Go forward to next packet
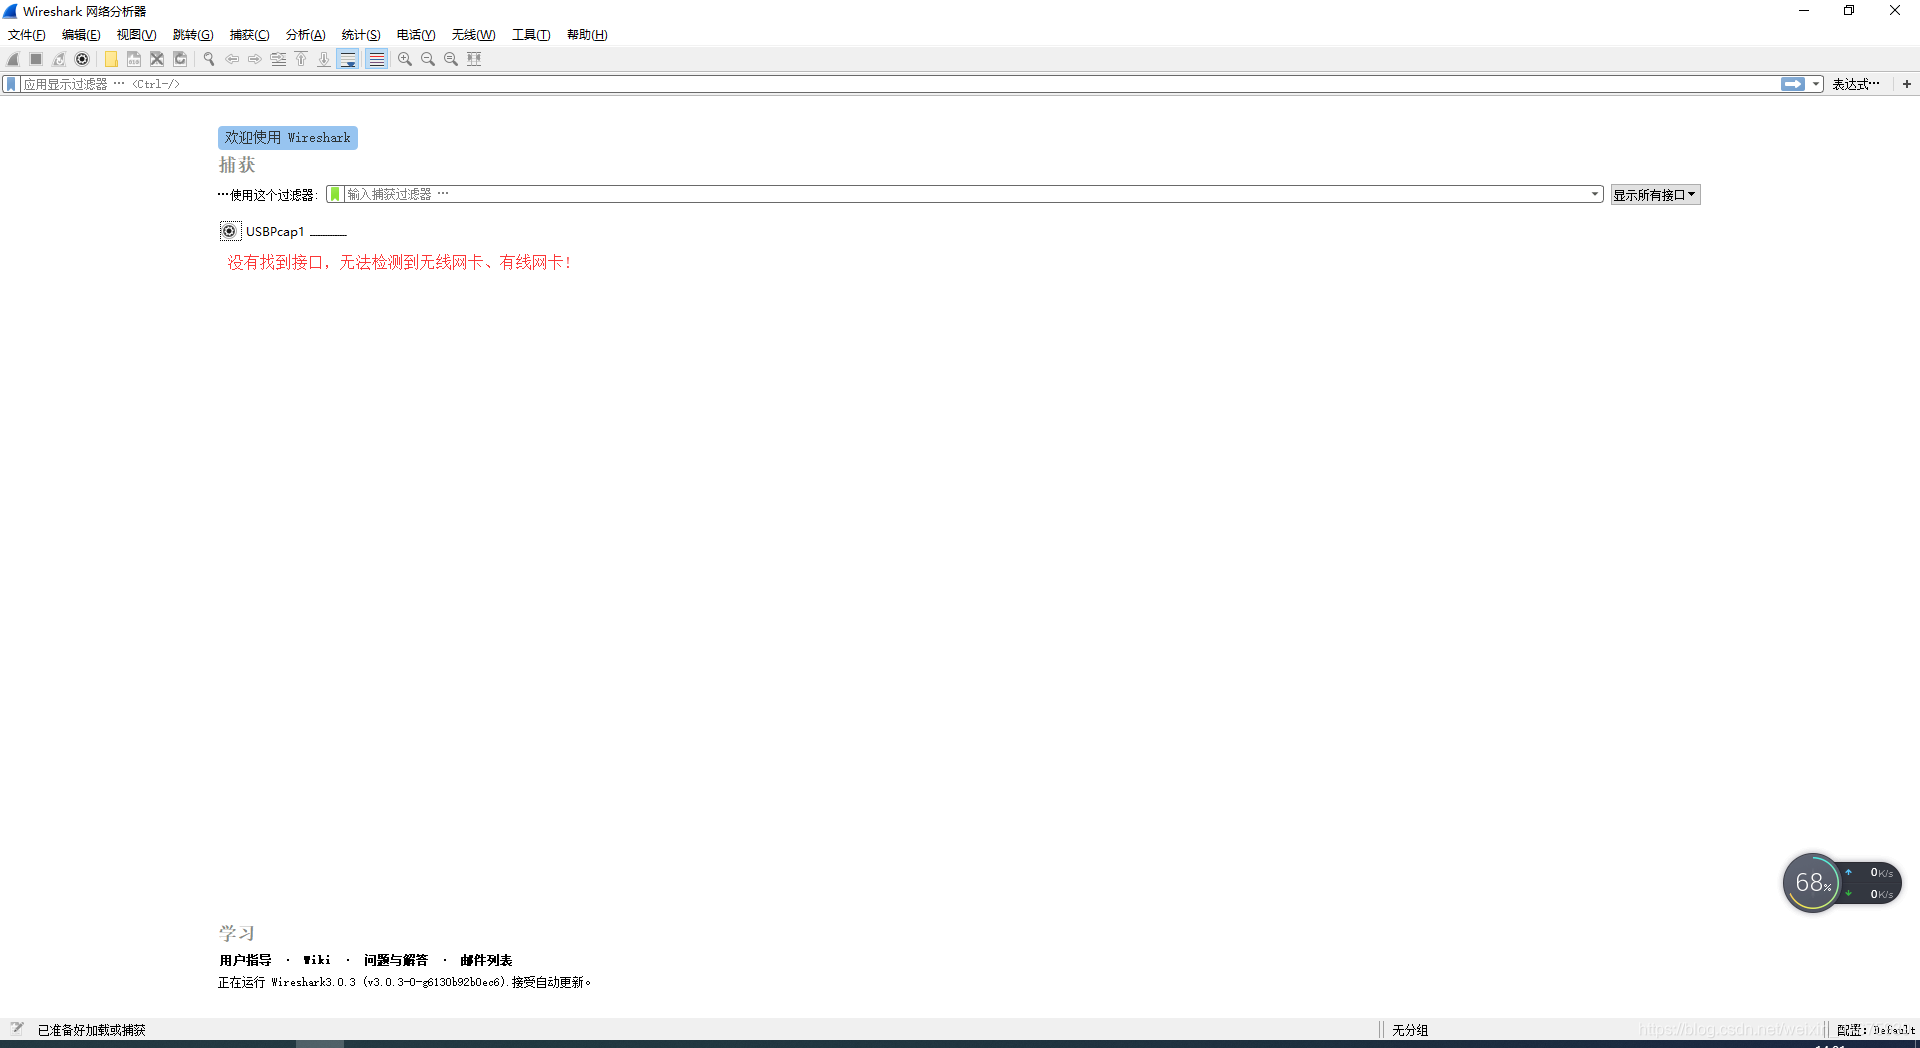Viewport: 1920px width, 1048px height. (x=255, y=59)
